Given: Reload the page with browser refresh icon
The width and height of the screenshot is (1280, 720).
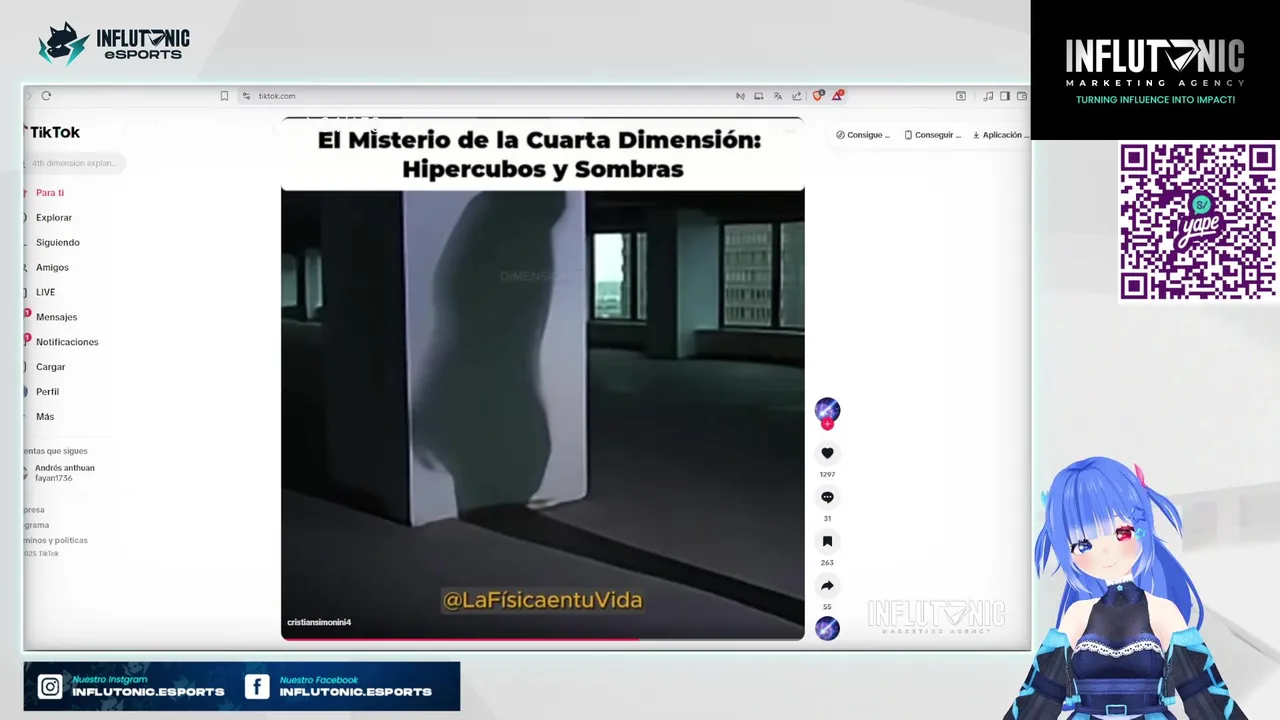Looking at the screenshot, I should pyautogui.click(x=46, y=96).
